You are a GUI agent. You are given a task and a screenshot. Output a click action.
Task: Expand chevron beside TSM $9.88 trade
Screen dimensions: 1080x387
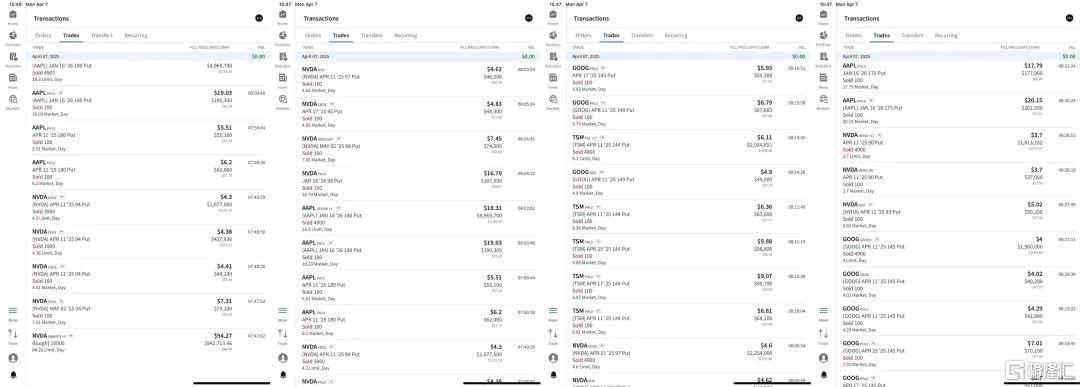599,242
